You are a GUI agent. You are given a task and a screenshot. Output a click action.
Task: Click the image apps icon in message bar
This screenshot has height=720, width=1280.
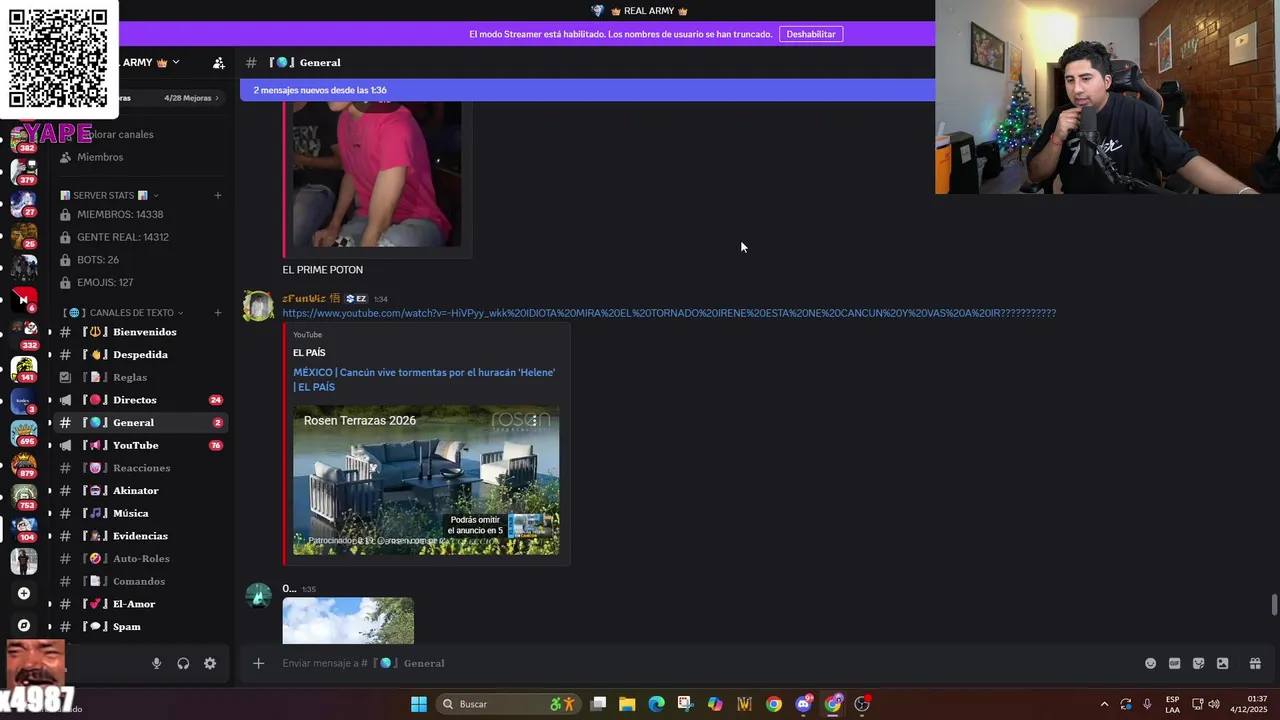[1222, 663]
